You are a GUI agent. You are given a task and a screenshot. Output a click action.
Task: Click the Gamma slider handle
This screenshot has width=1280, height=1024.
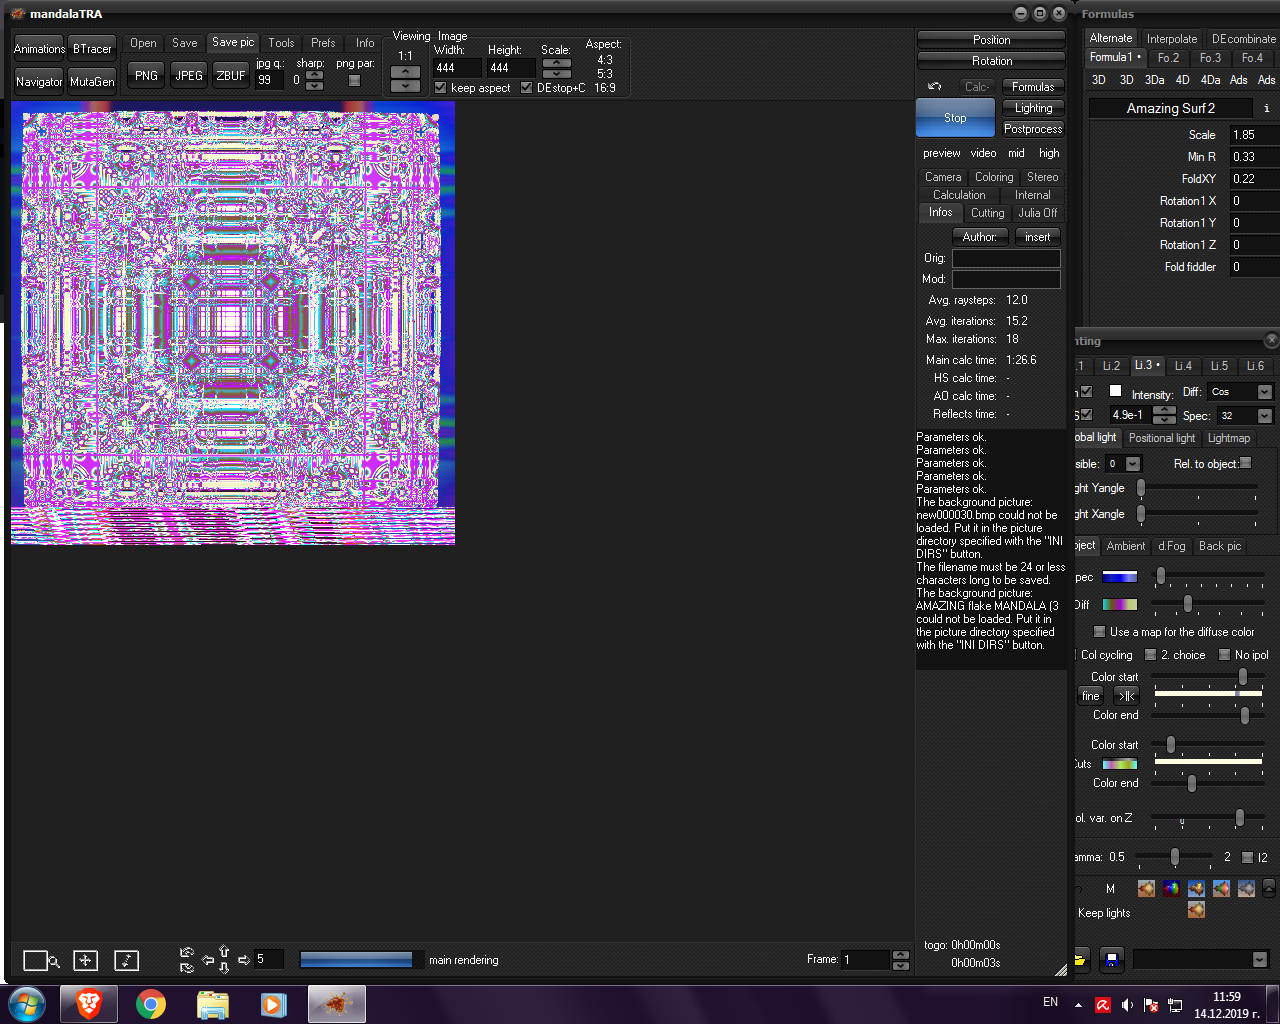pyautogui.click(x=1175, y=857)
